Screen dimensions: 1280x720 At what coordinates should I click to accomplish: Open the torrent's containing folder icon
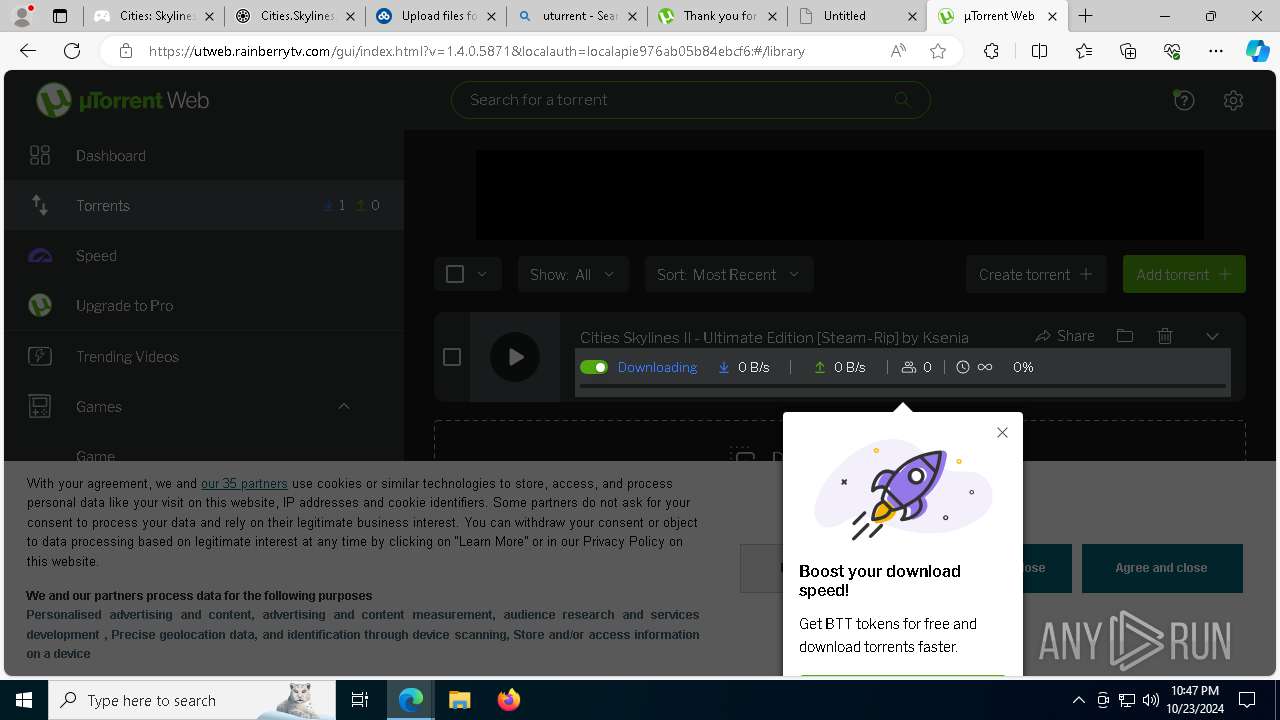pyautogui.click(x=1125, y=336)
